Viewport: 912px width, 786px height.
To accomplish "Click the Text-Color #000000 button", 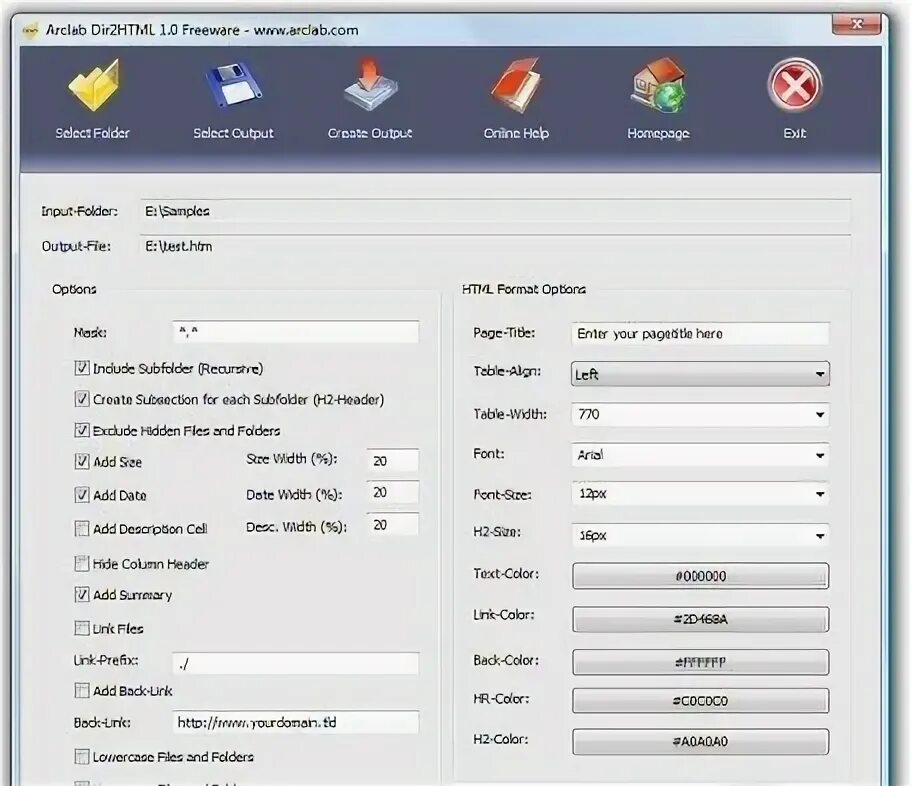I will click(x=700, y=576).
